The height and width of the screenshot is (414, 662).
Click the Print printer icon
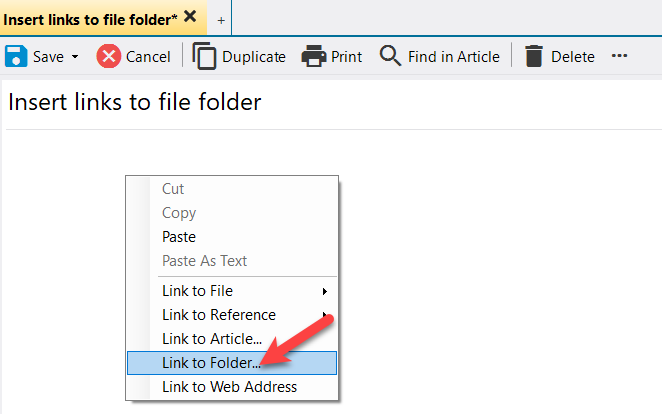(x=314, y=56)
